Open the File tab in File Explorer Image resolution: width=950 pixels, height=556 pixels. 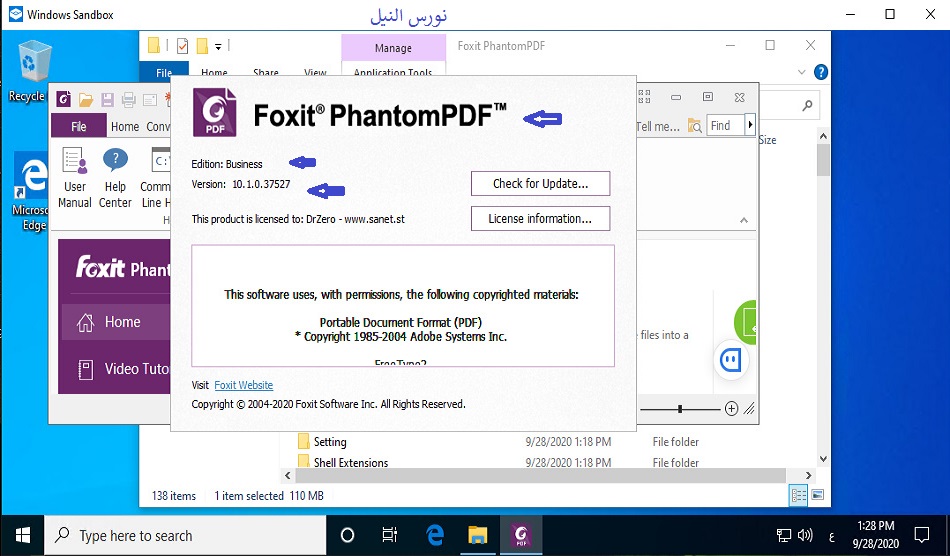[x=164, y=71]
